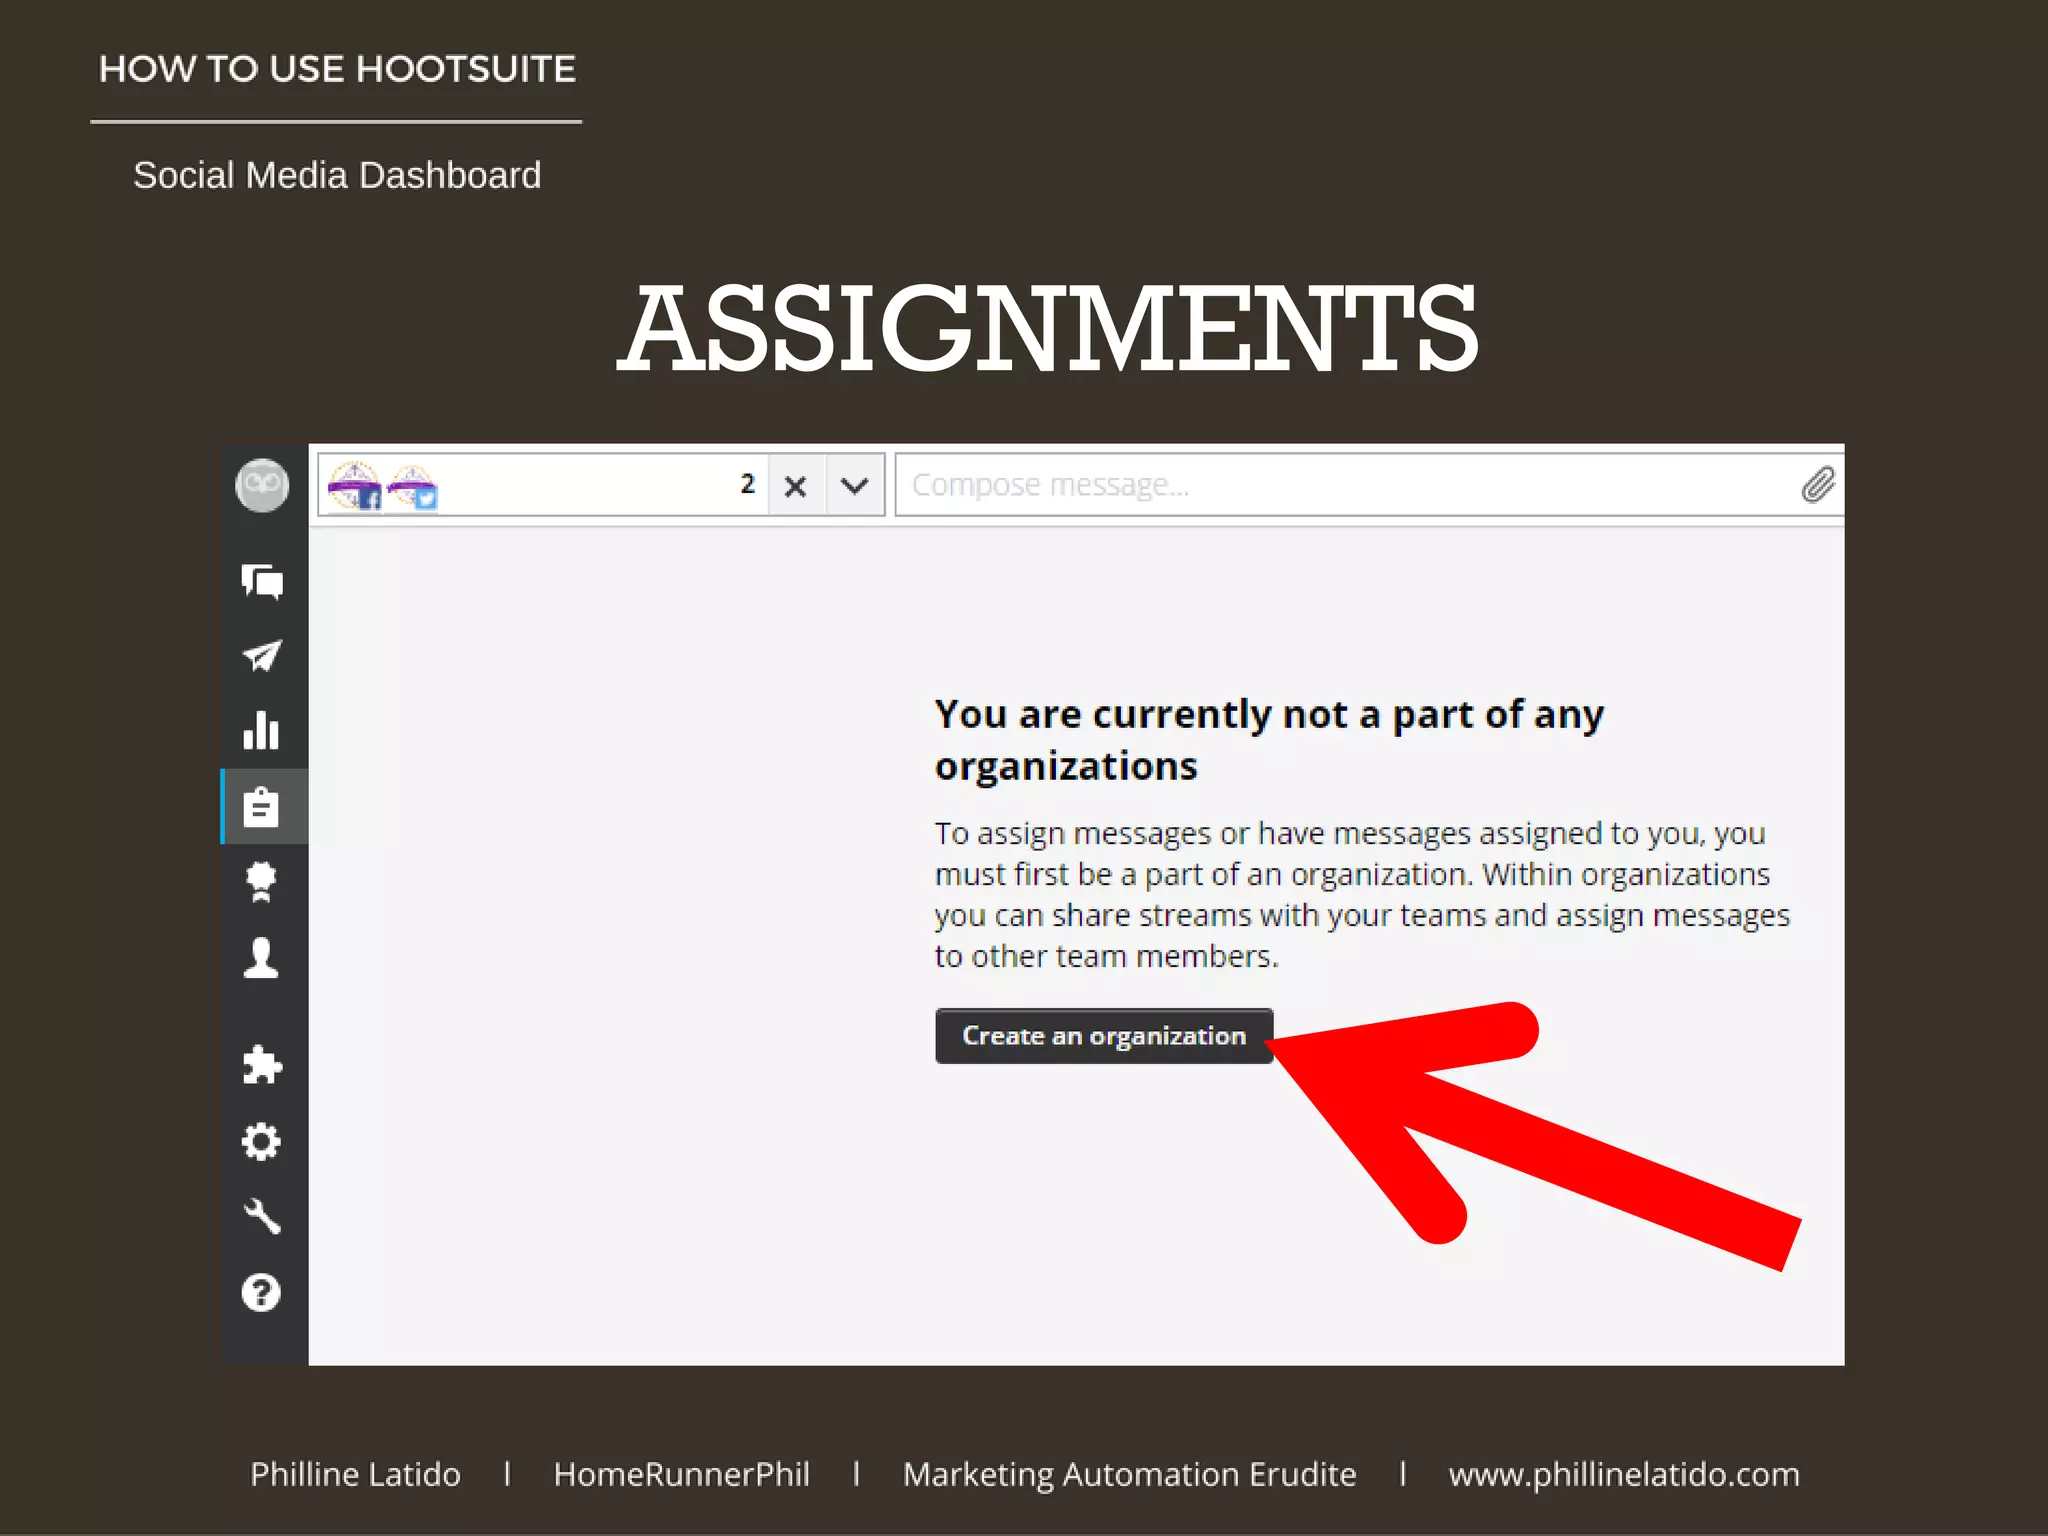Open the App Directory puzzle piece icon
The width and height of the screenshot is (2048, 1536).
[x=262, y=1065]
